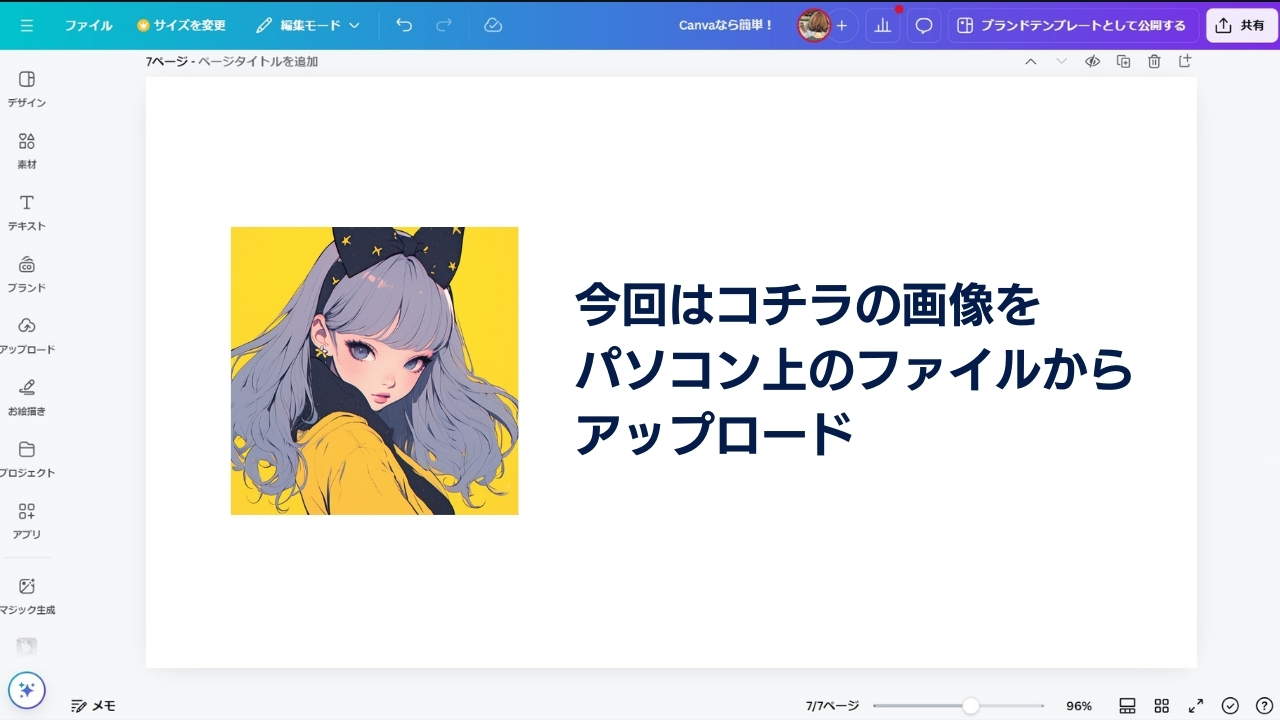Open the ファイル menu
The width and height of the screenshot is (1280, 720).
[x=89, y=25]
